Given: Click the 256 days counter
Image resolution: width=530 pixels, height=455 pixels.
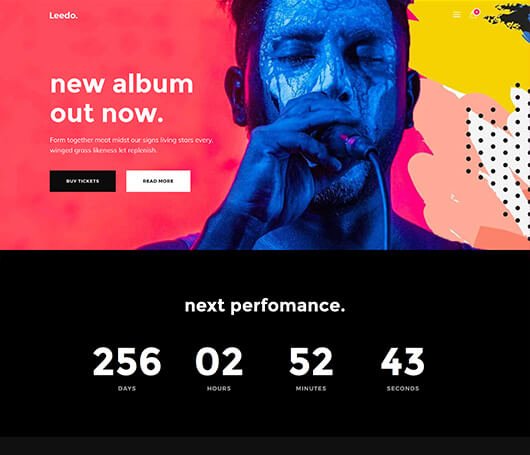Looking at the screenshot, I should tap(127, 361).
